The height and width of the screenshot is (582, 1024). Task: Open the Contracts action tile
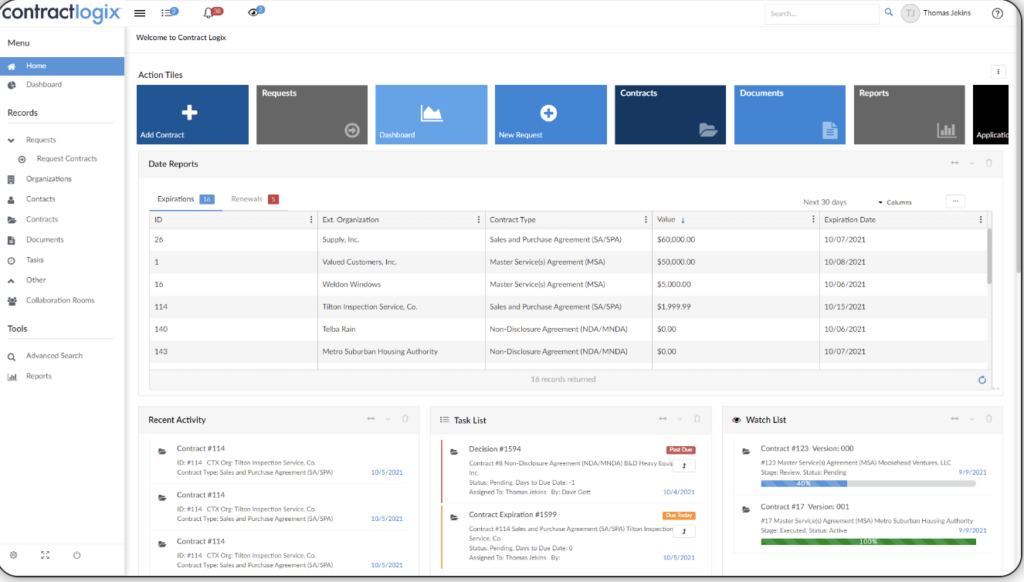[670, 114]
